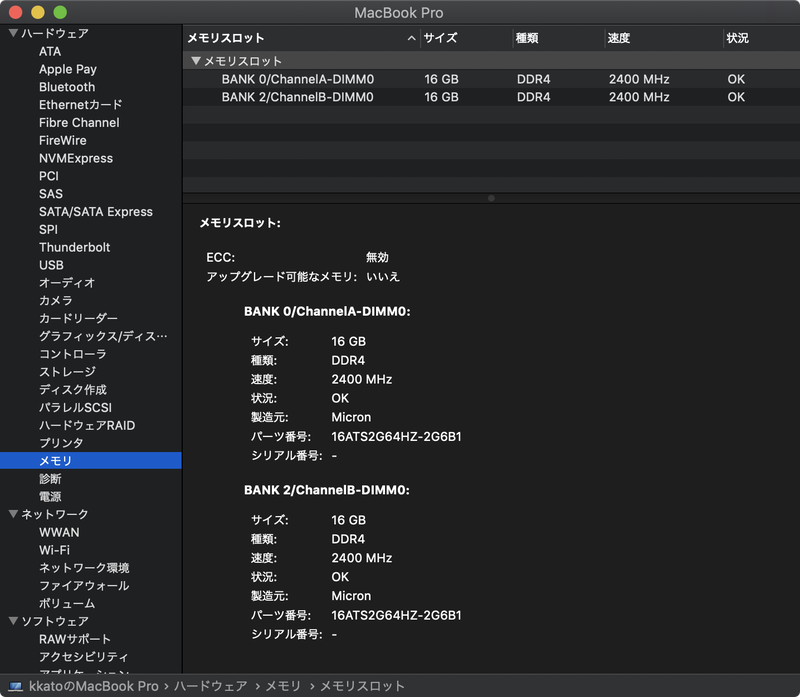Screen dimensions: 800x697
Task: Select ディスク作成 in the sidebar
Action: coord(73,390)
